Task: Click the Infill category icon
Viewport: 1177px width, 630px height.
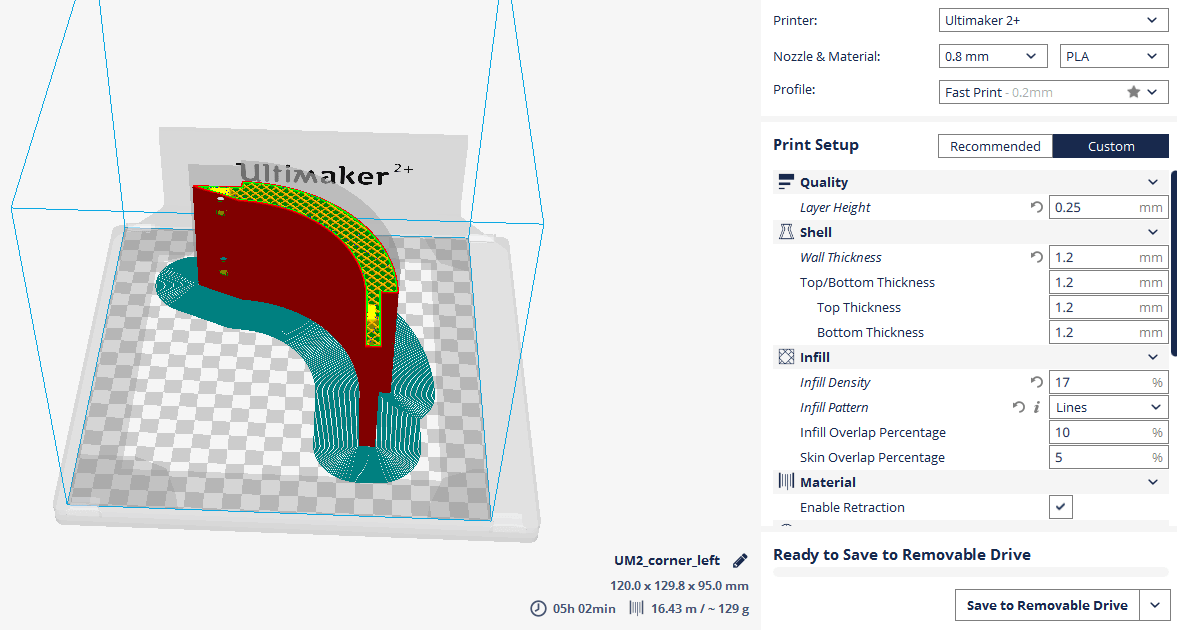Action: pos(785,357)
